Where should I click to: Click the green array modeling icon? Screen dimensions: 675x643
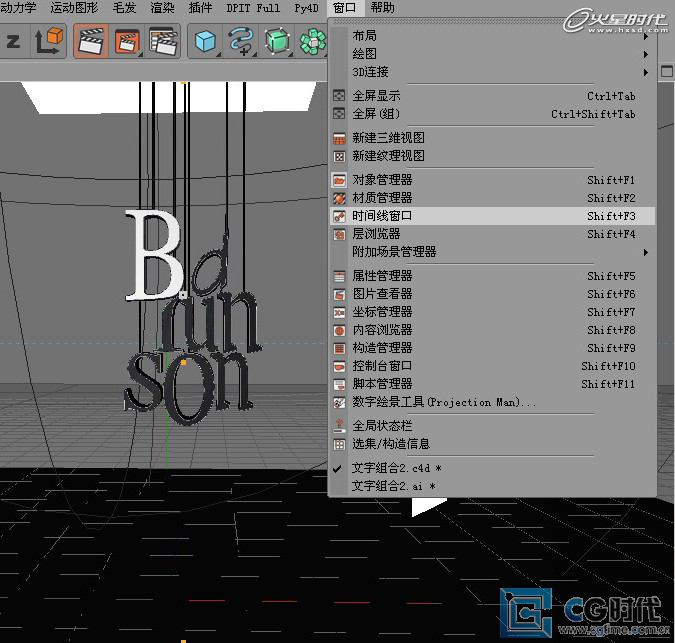pos(313,41)
